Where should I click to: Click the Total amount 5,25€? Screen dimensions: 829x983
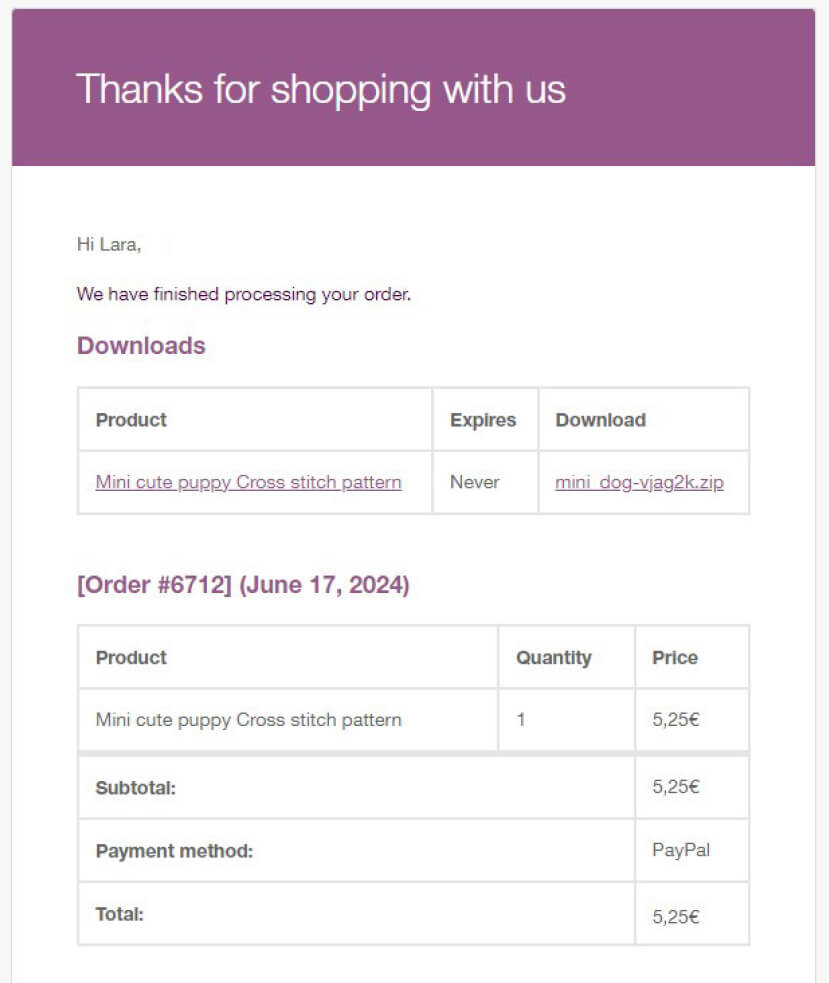click(675, 914)
